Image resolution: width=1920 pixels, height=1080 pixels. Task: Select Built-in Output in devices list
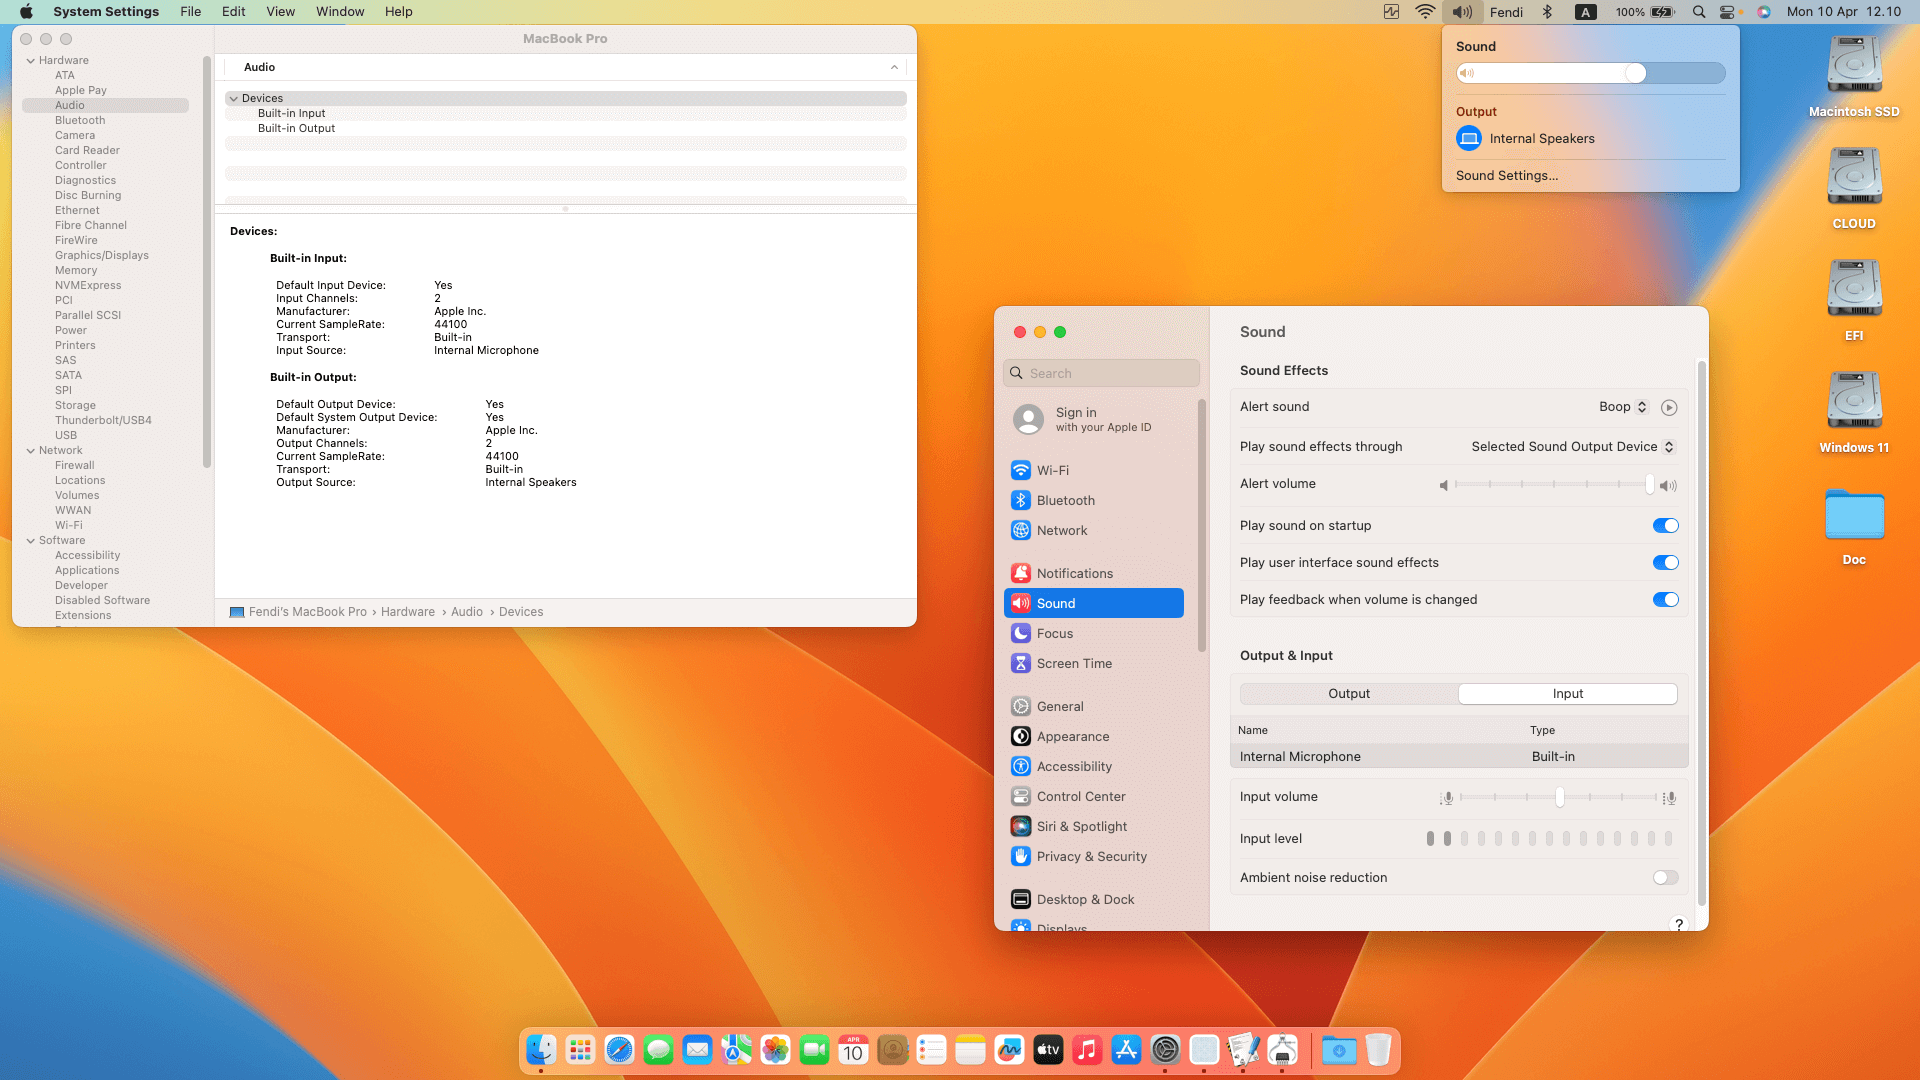[296, 129]
